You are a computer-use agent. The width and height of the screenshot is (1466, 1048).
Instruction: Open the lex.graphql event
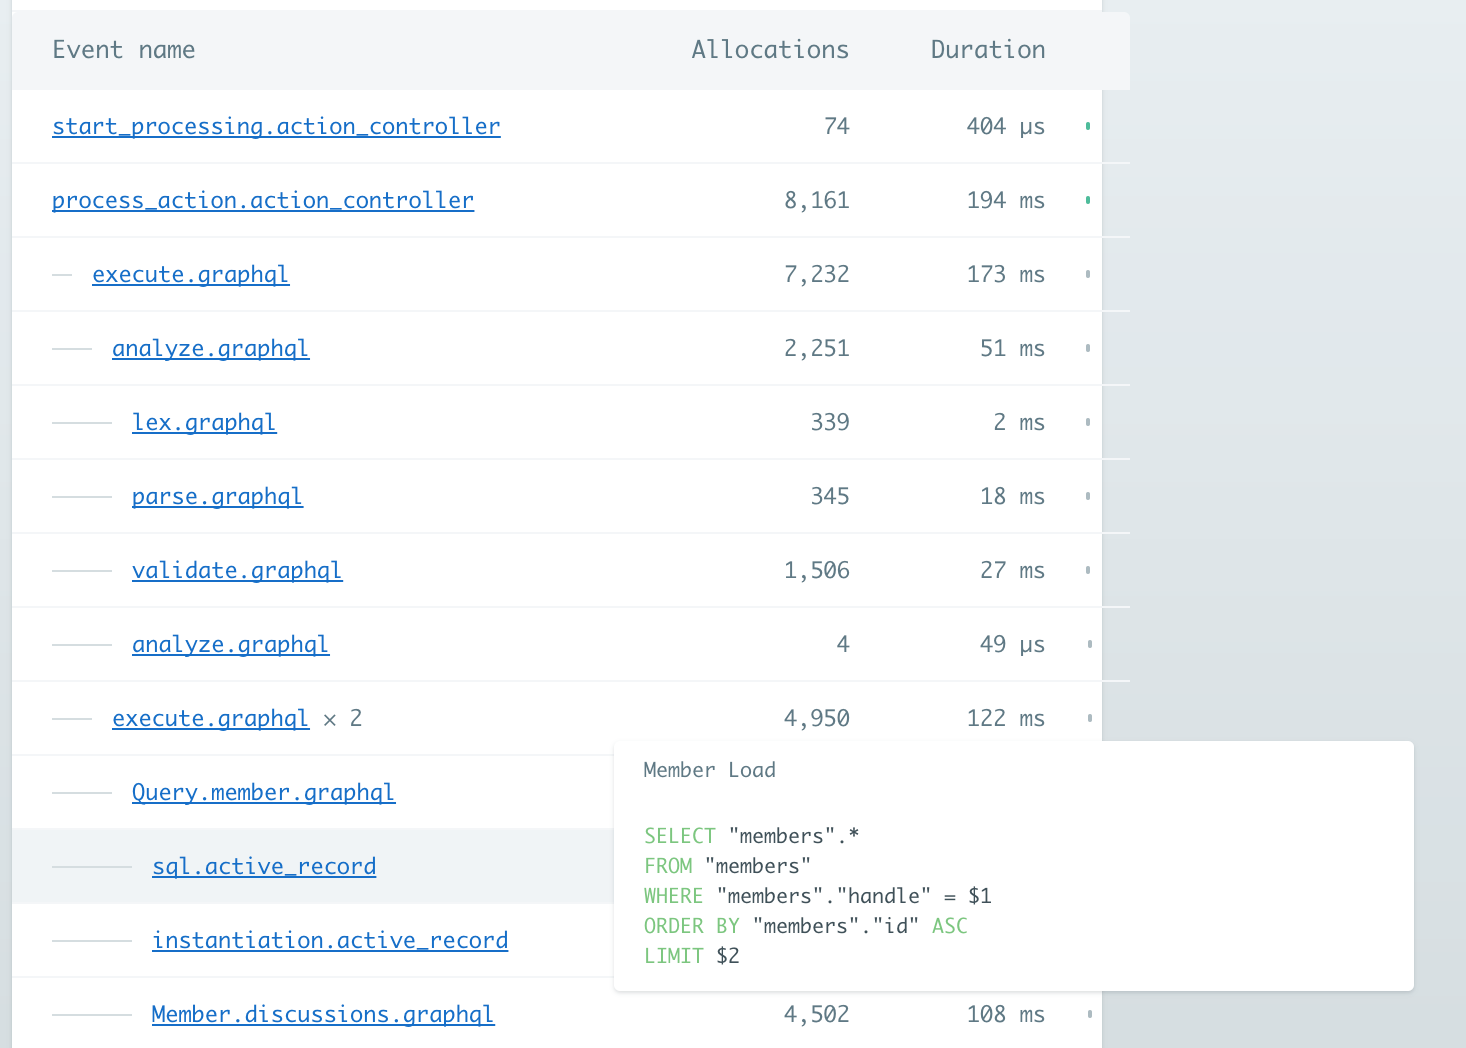pos(204,423)
